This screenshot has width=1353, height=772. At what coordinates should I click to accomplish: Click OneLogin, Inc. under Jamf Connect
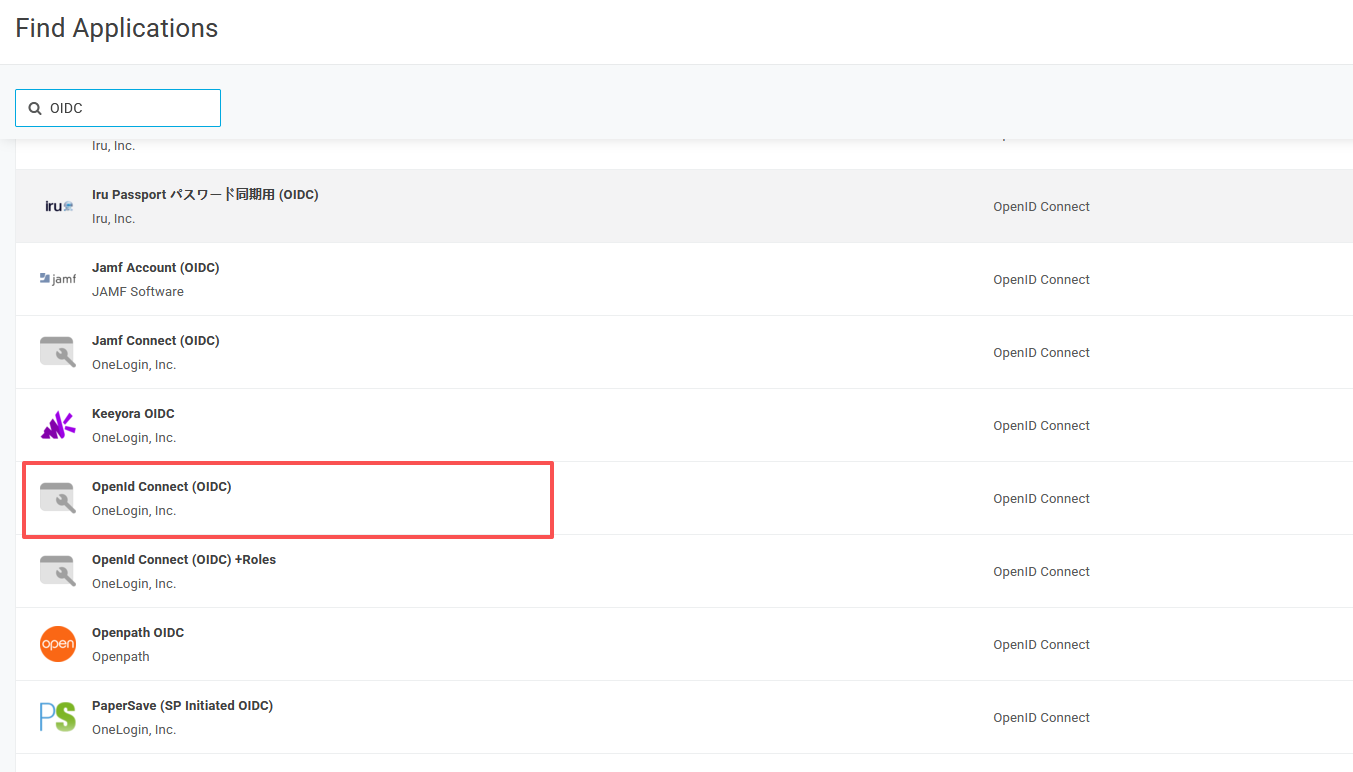click(x=134, y=365)
